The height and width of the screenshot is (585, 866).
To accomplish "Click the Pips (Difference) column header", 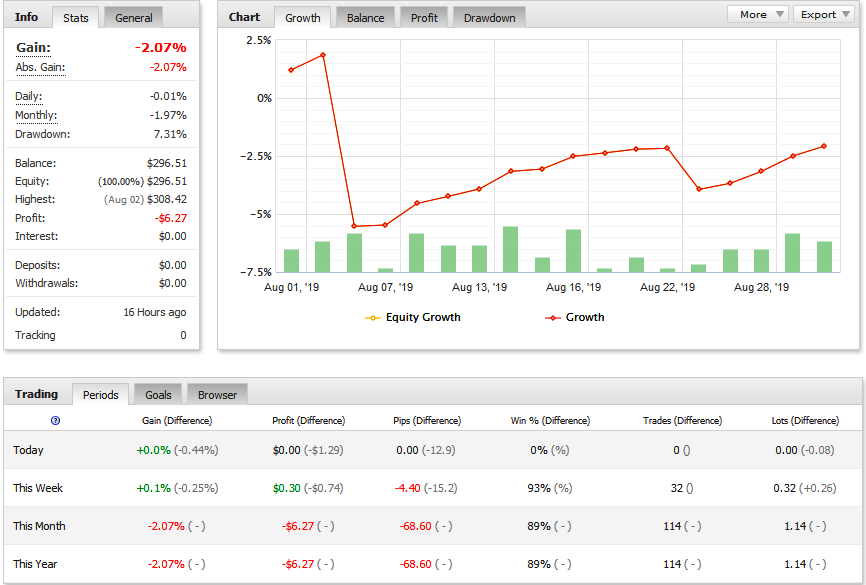I will pyautogui.click(x=427, y=420).
